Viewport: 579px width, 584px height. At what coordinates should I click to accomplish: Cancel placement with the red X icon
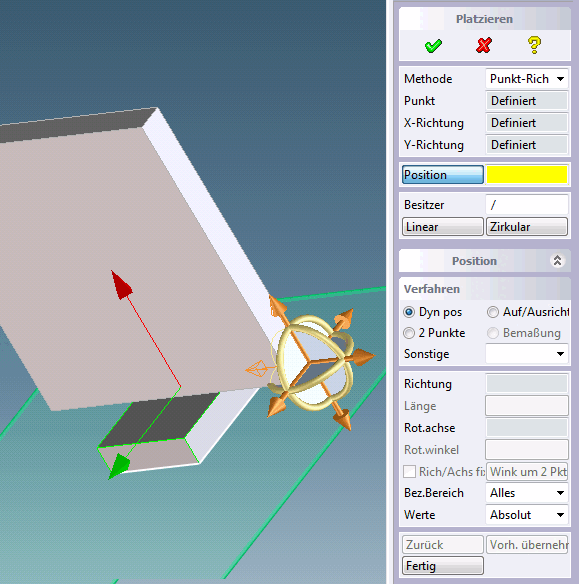pyautogui.click(x=484, y=45)
